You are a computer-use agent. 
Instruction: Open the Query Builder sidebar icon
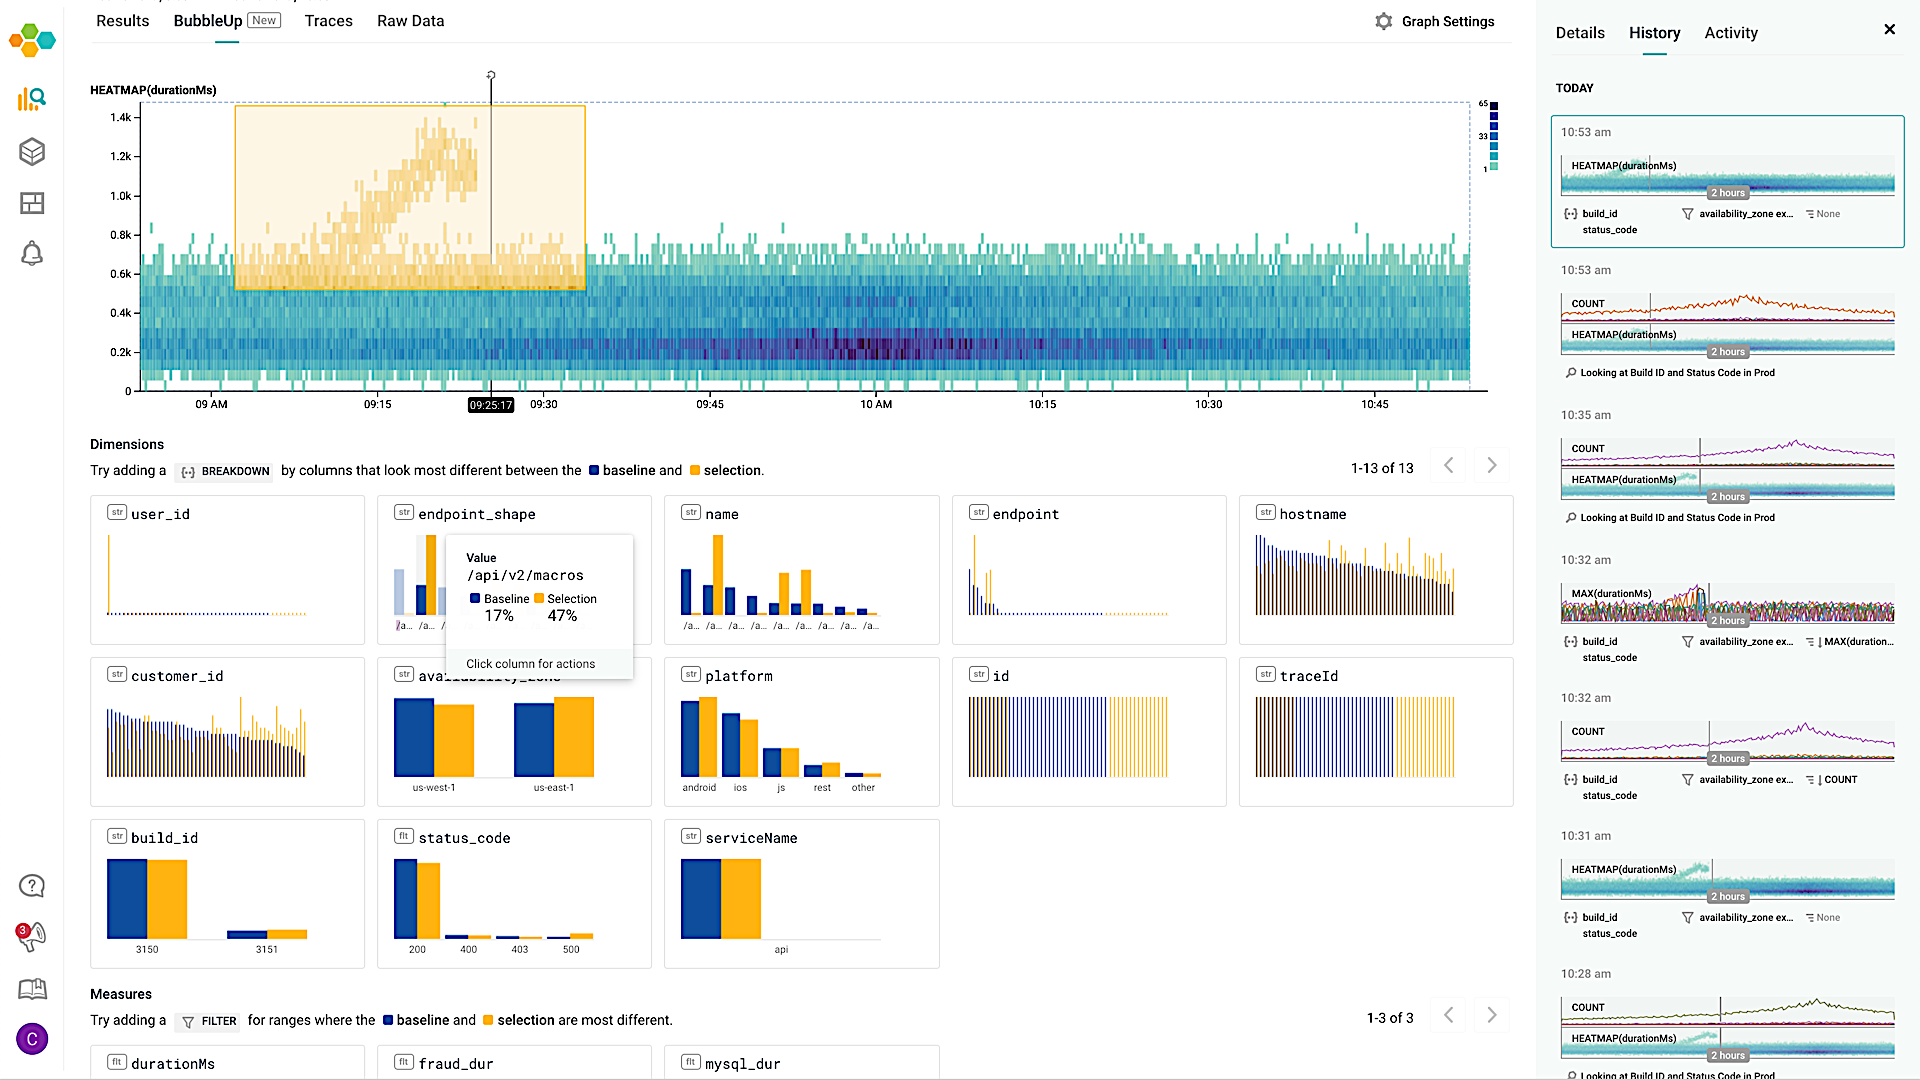click(x=32, y=99)
